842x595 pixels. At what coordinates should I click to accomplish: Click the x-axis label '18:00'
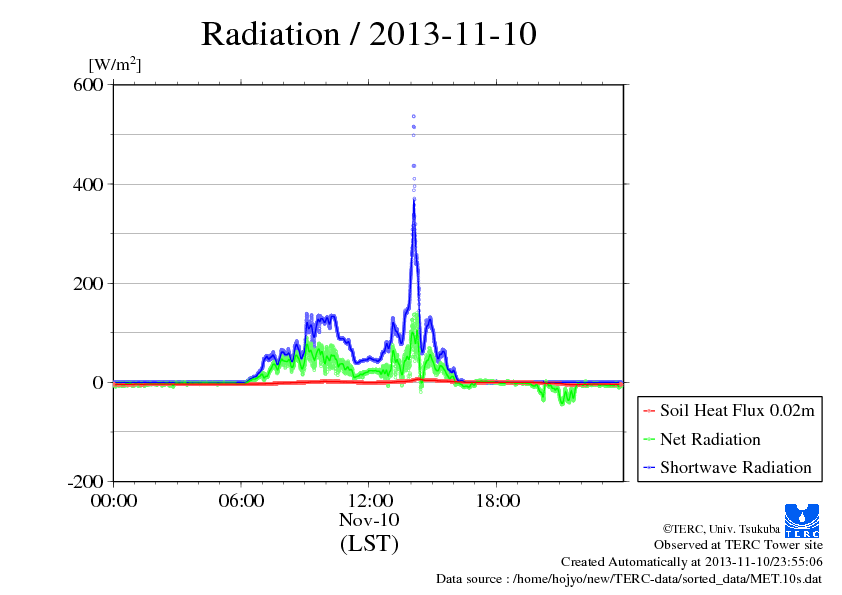497,501
